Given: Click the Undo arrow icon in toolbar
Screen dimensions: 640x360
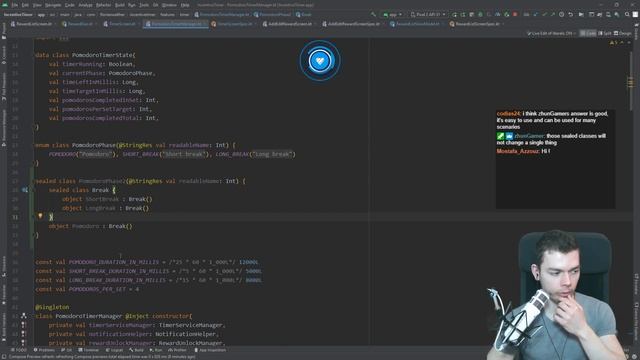Looking at the screenshot, I should 570,14.
